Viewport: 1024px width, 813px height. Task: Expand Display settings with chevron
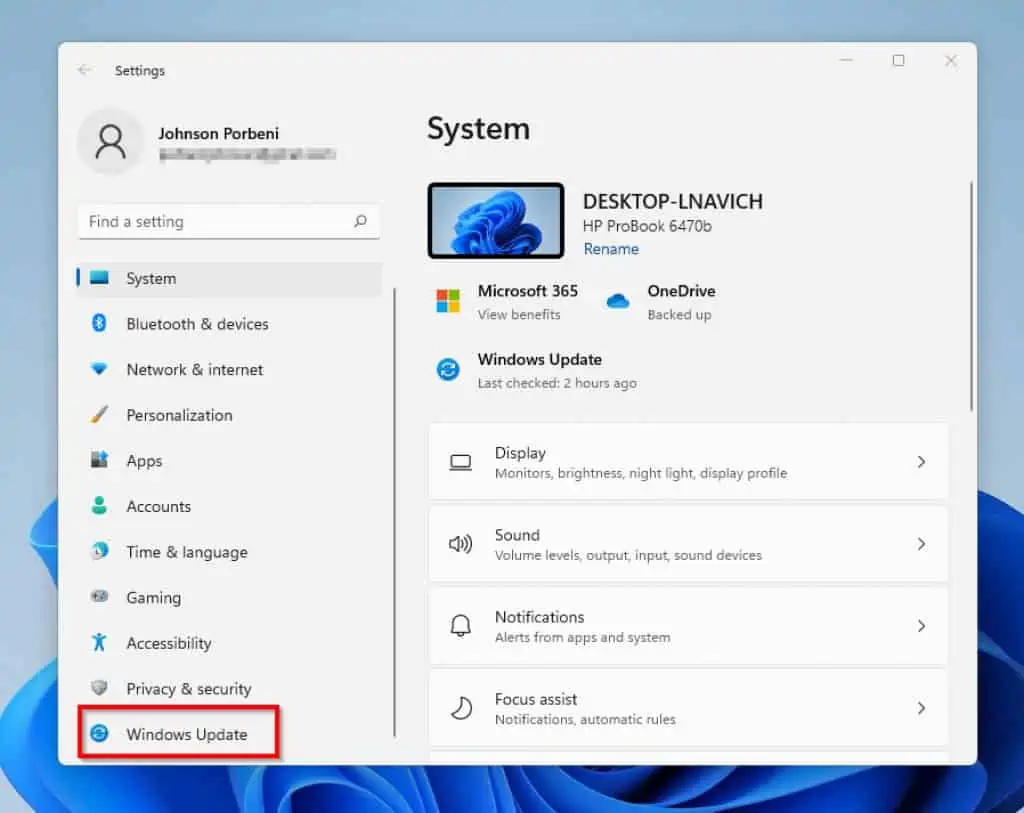(921, 462)
